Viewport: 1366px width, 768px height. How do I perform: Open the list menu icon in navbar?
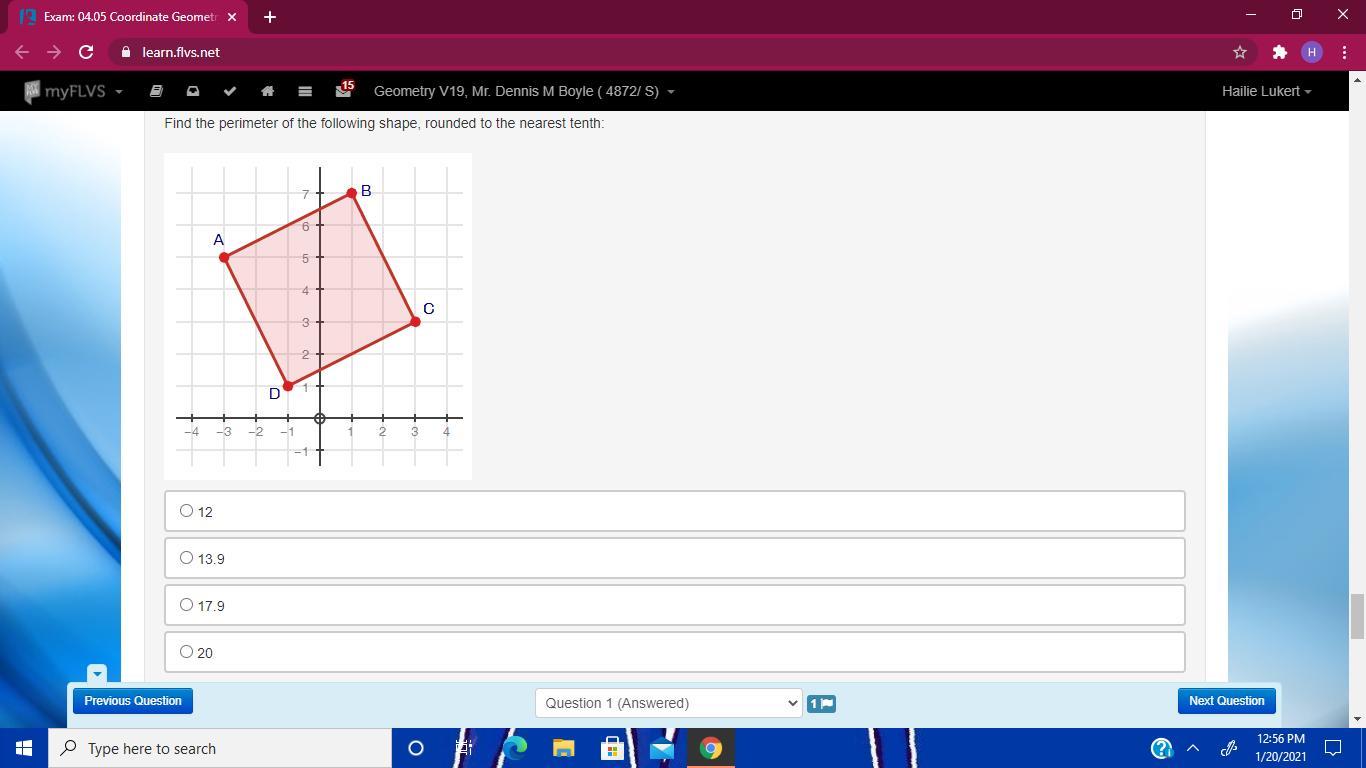pos(305,91)
